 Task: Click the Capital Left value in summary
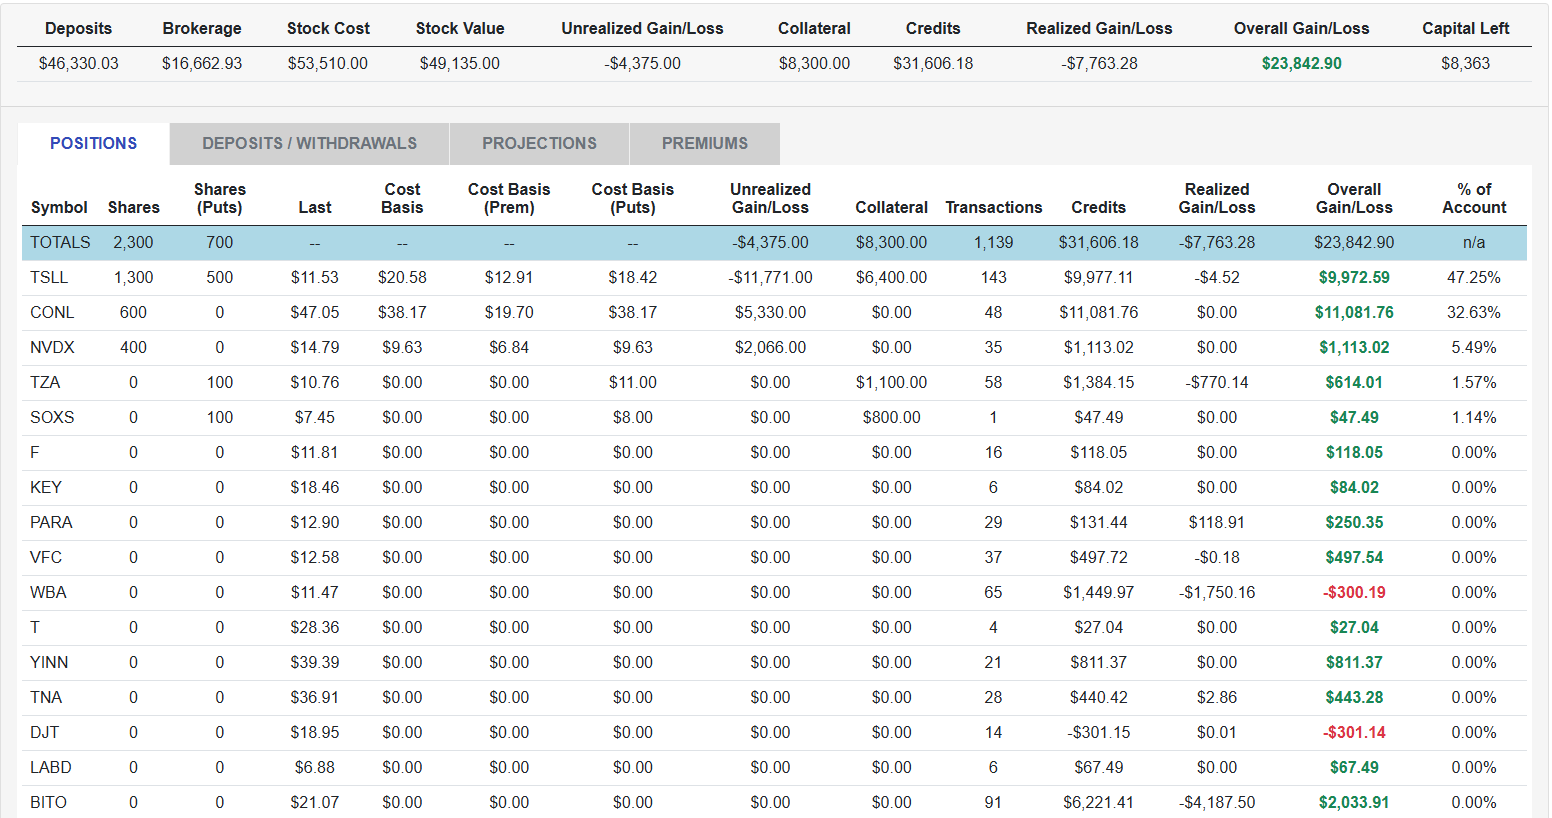pyautogui.click(x=1465, y=63)
